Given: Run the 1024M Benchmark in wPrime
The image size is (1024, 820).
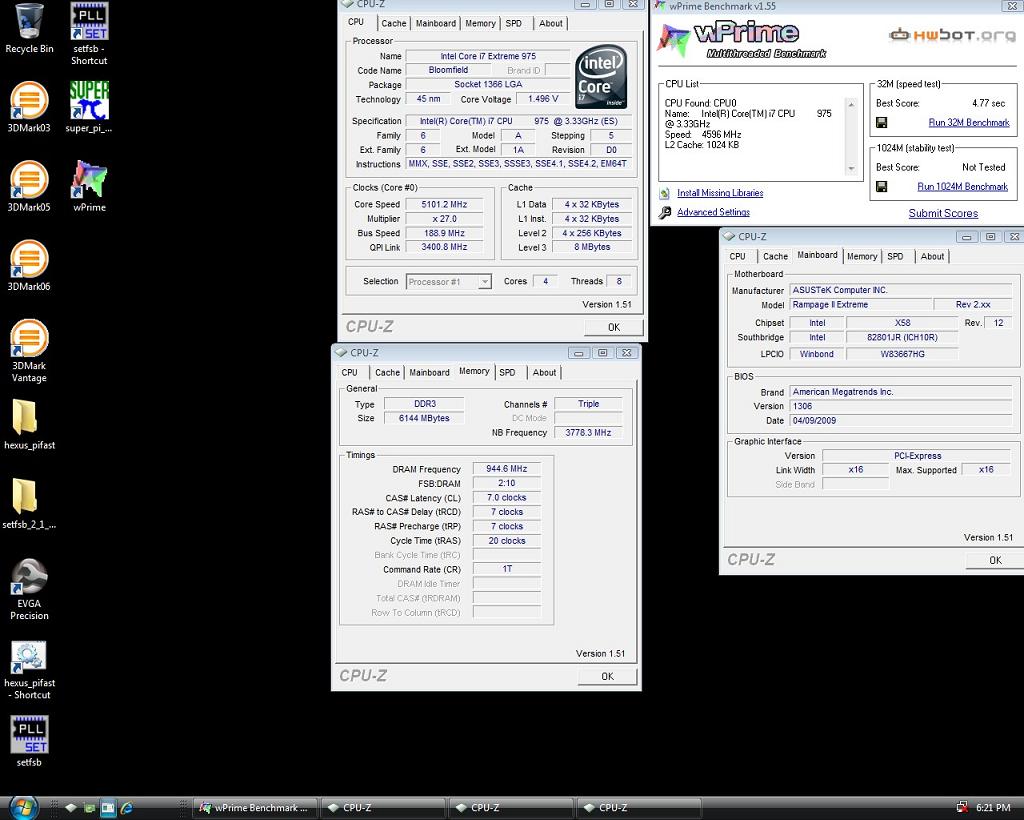Looking at the screenshot, I should click(962, 187).
